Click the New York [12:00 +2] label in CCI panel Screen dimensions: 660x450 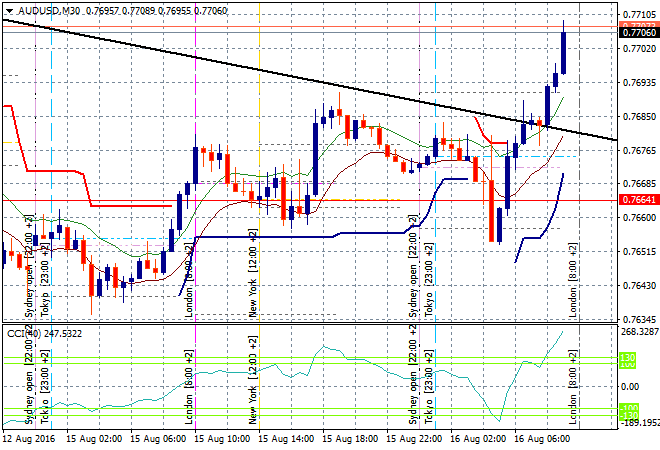[x=253, y=380]
